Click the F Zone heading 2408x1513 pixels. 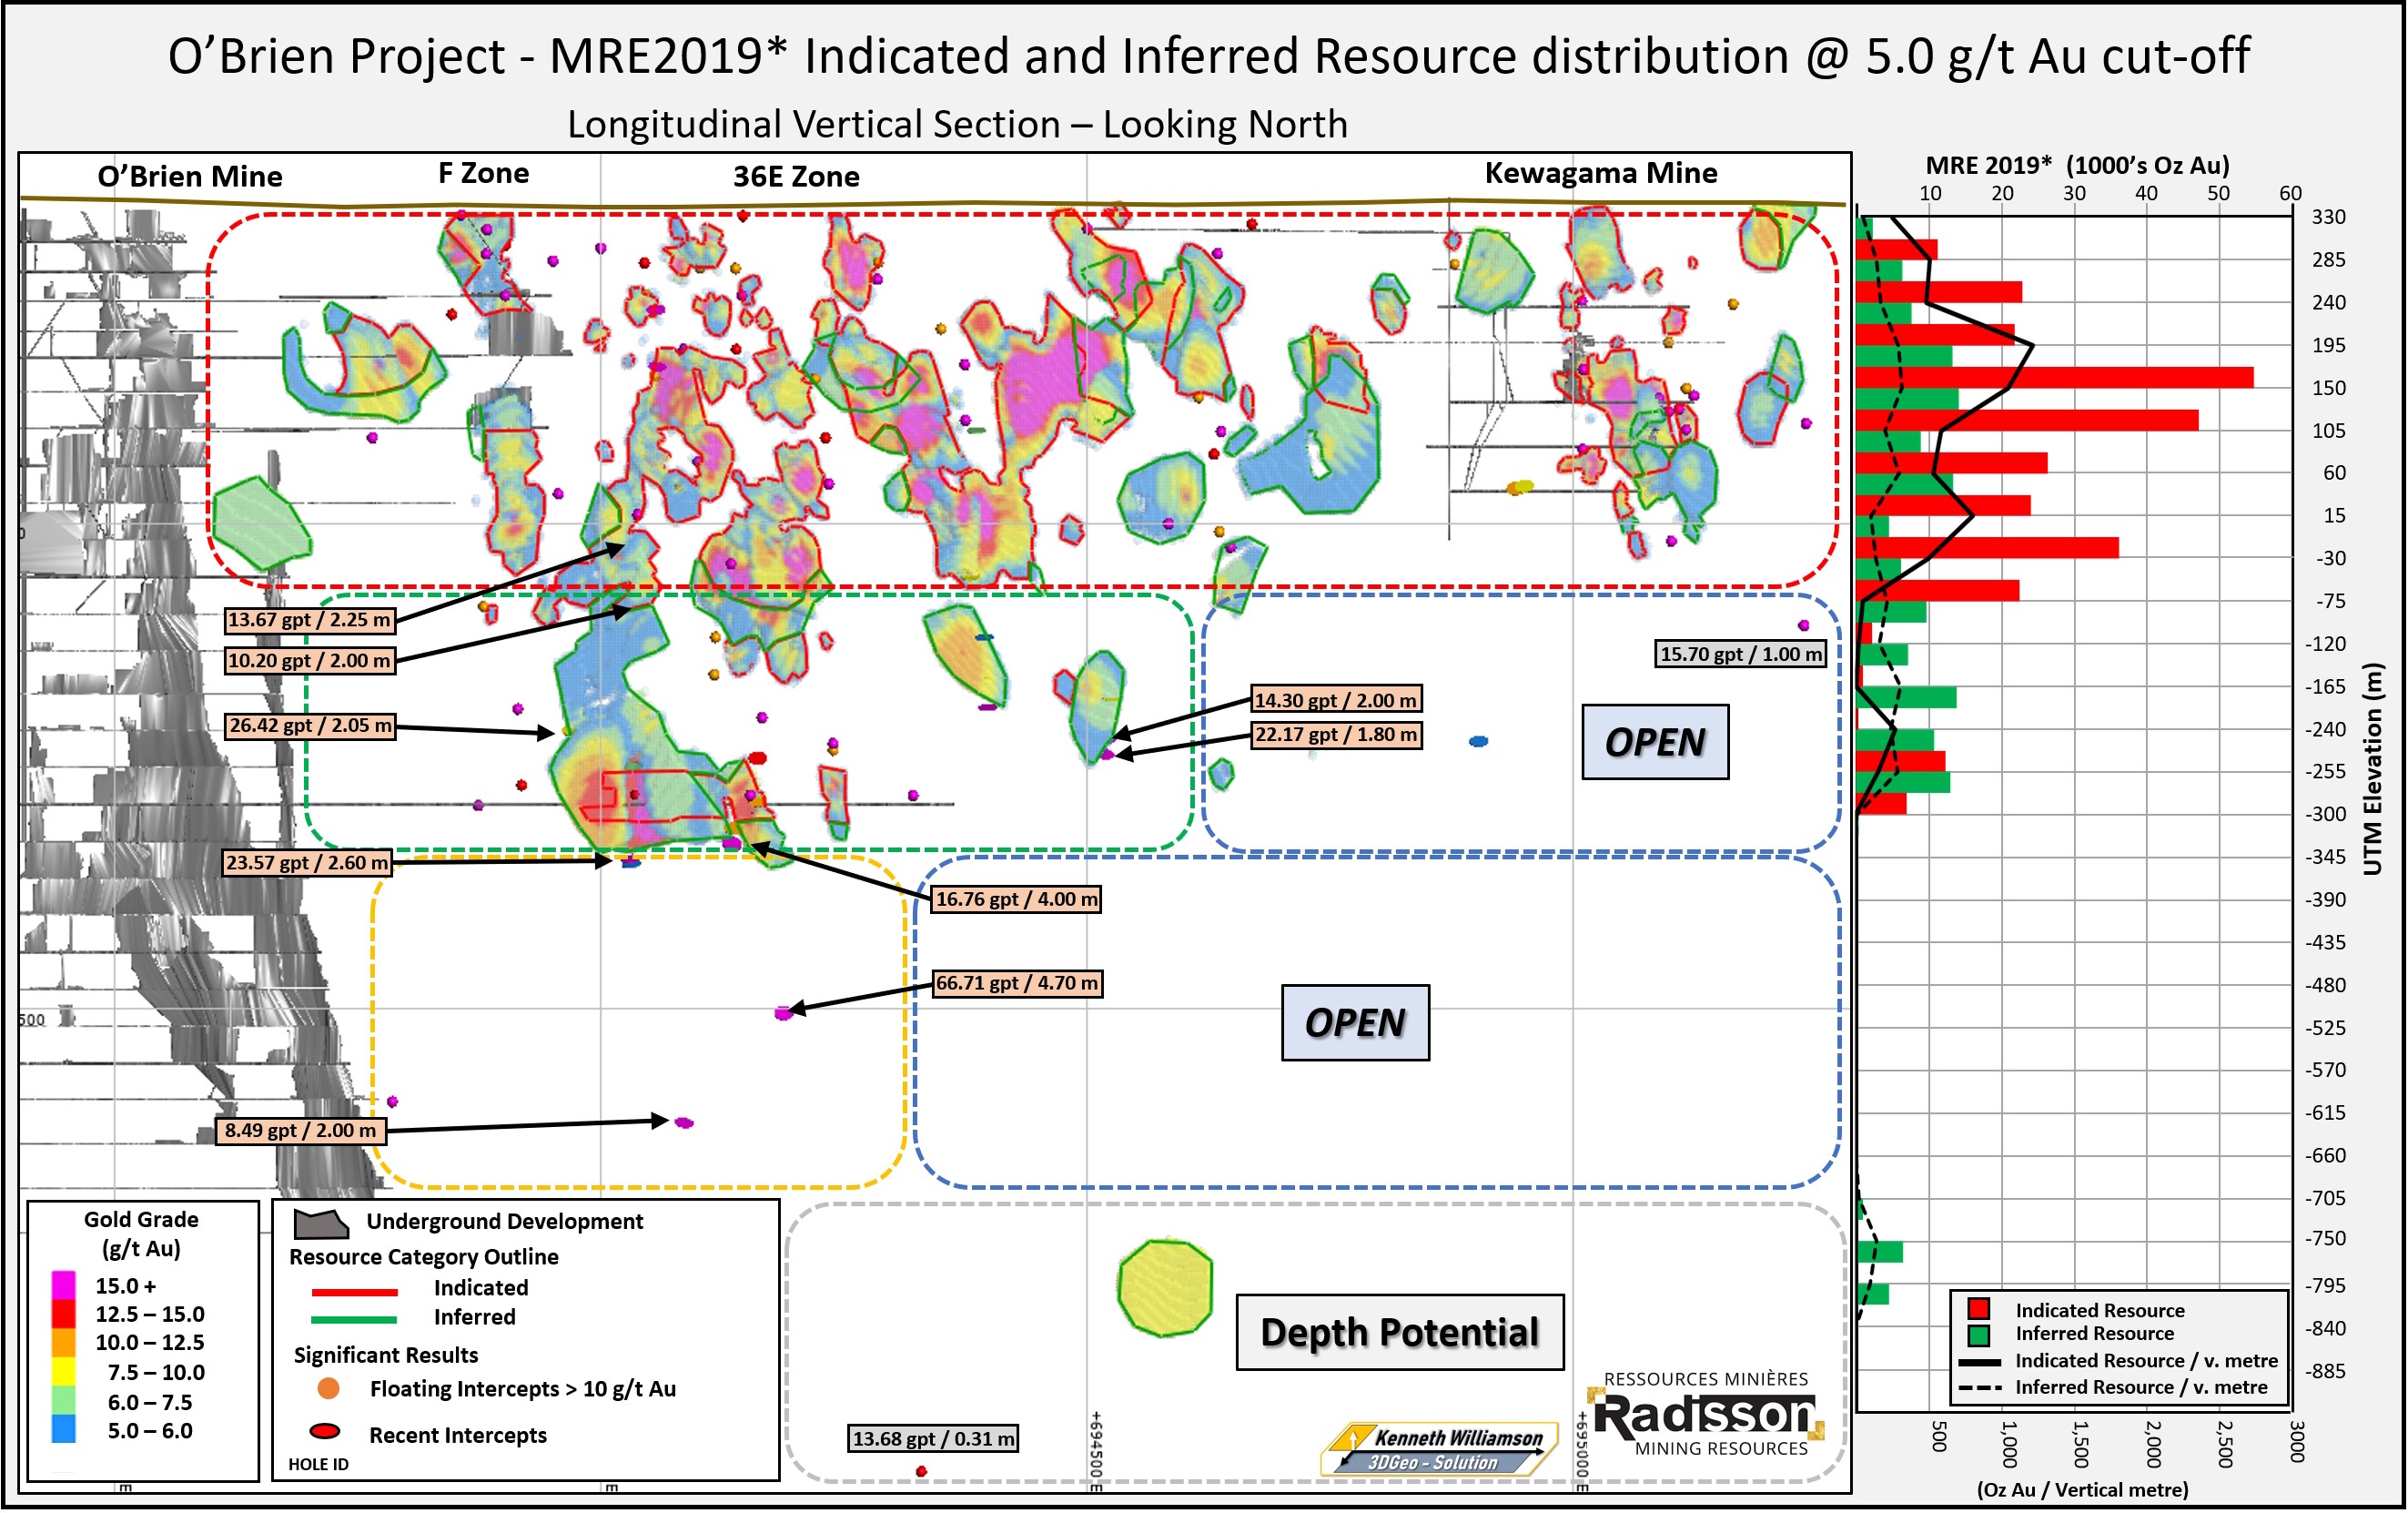tap(483, 174)
